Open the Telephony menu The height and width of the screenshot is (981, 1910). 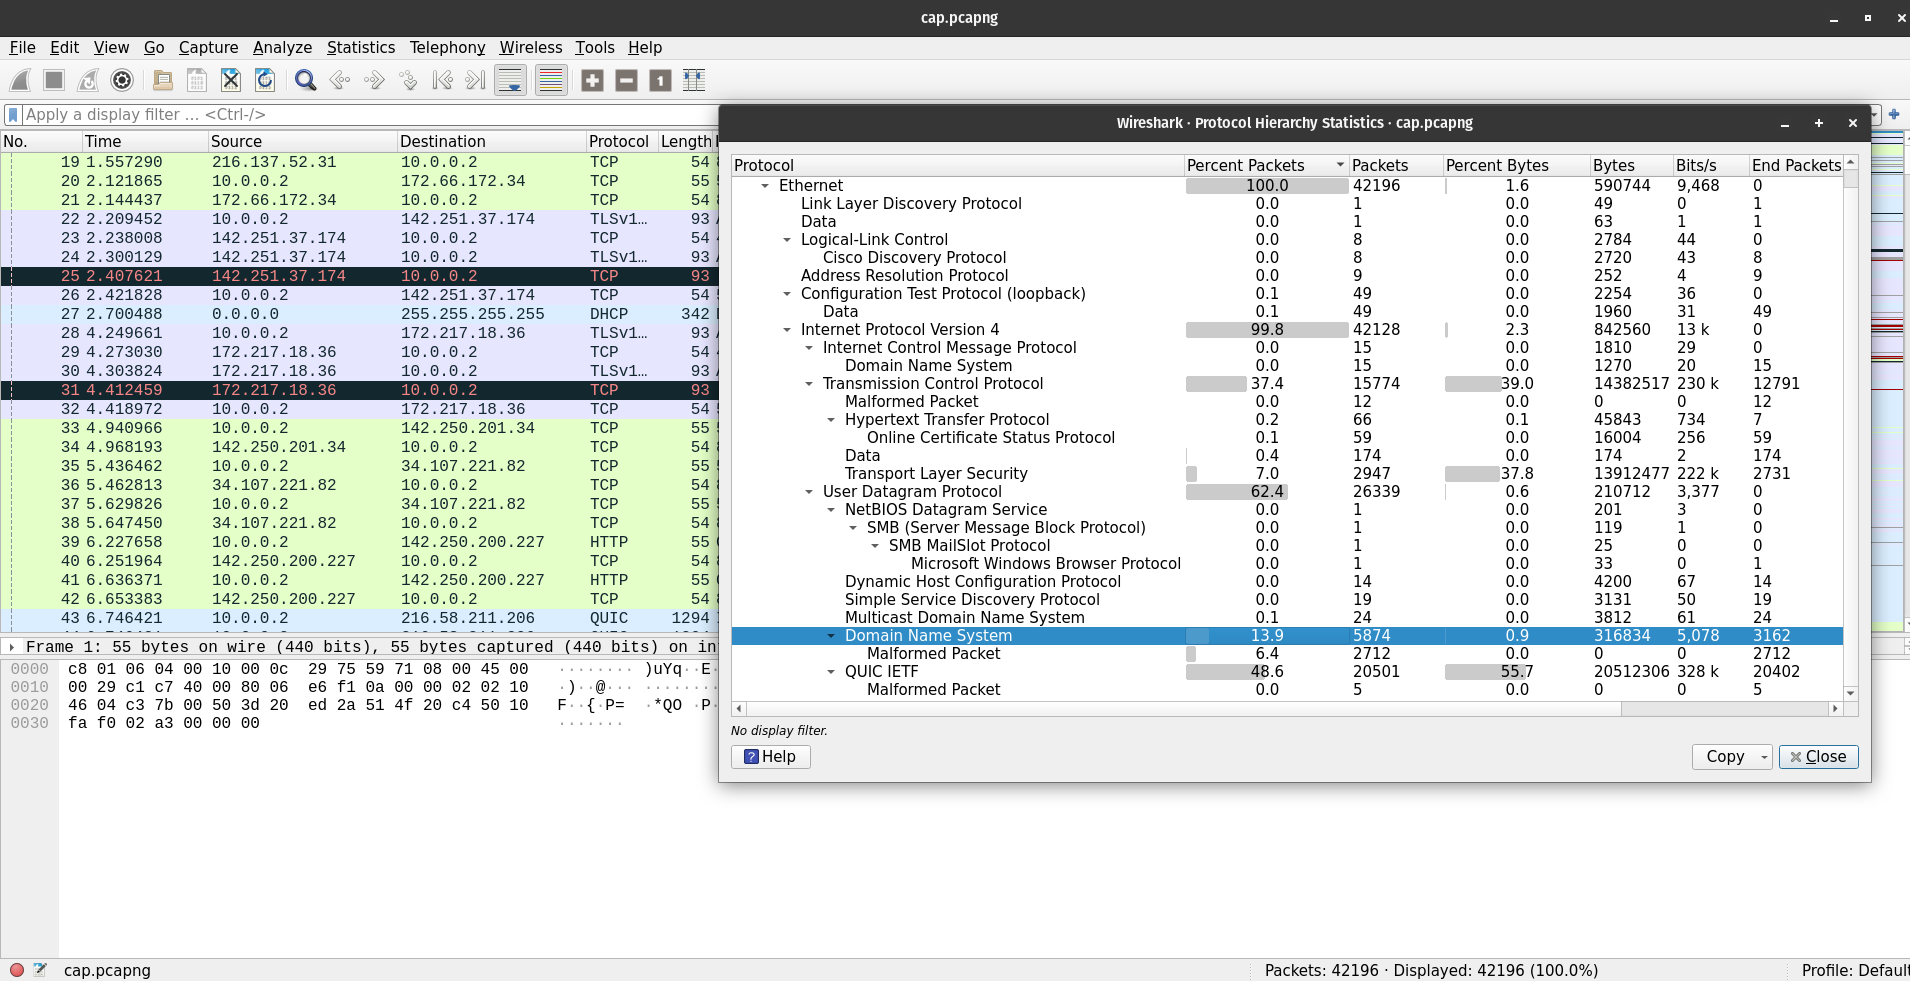tap(447, 47)
